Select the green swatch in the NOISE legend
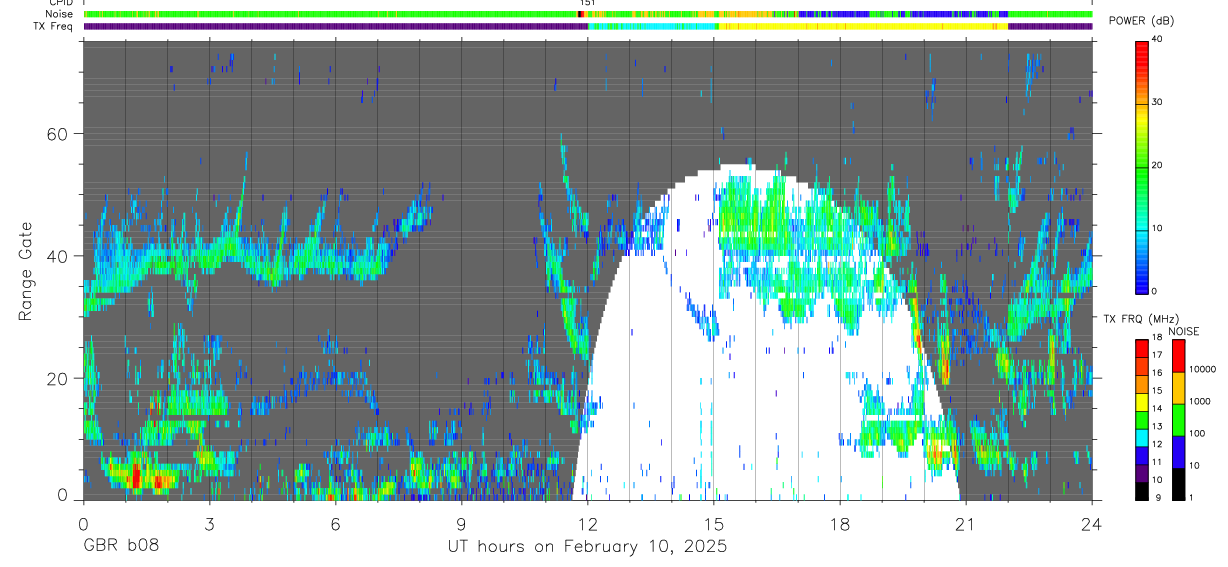 [1178, 419]
